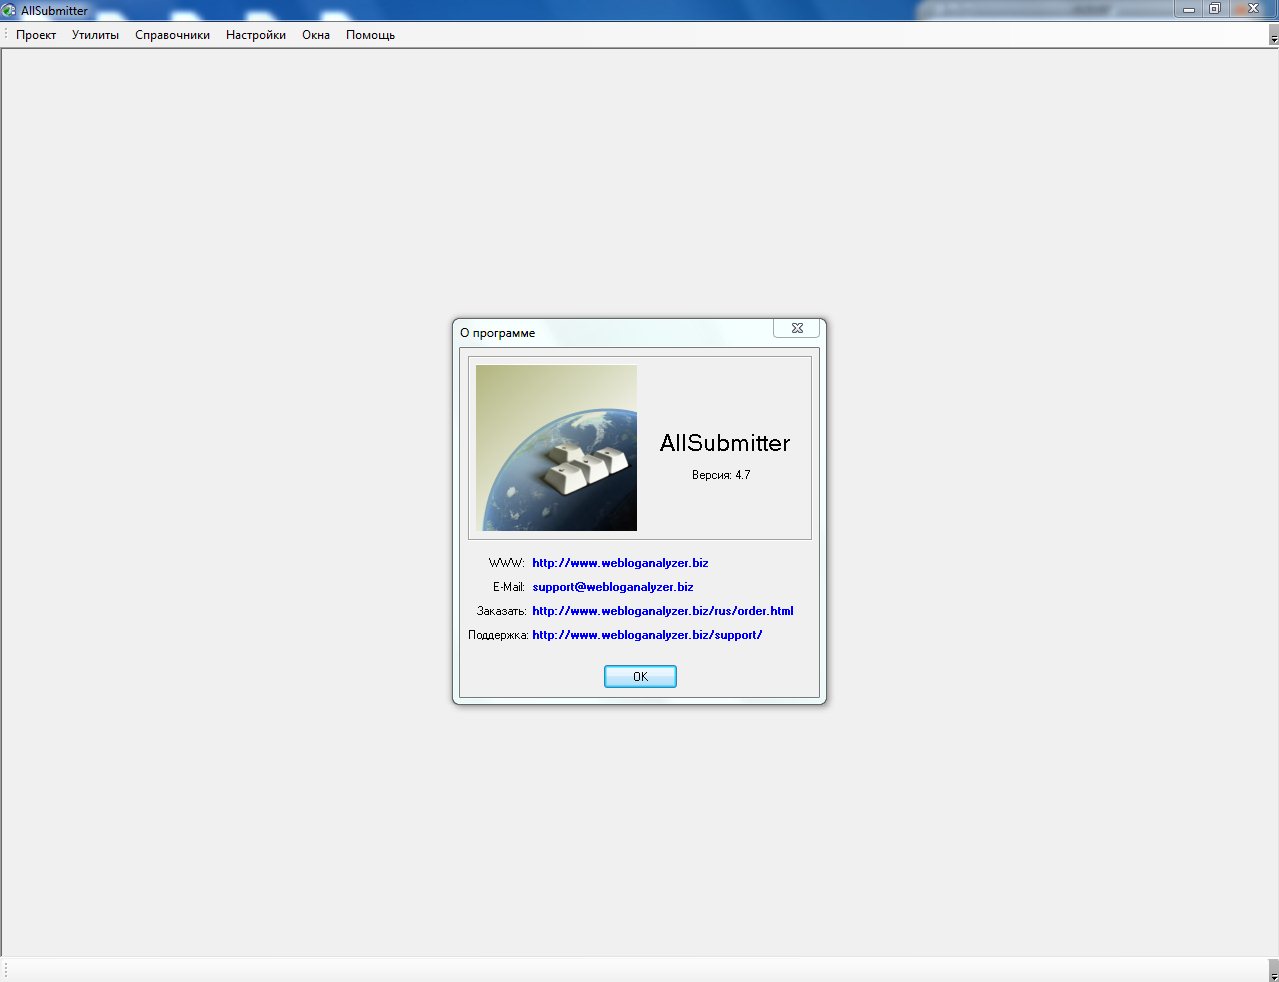The height and width of the screenshot is (982, 1279).
Task: Click the AllSubmitter title icon
Action: (x=9, y=10)
